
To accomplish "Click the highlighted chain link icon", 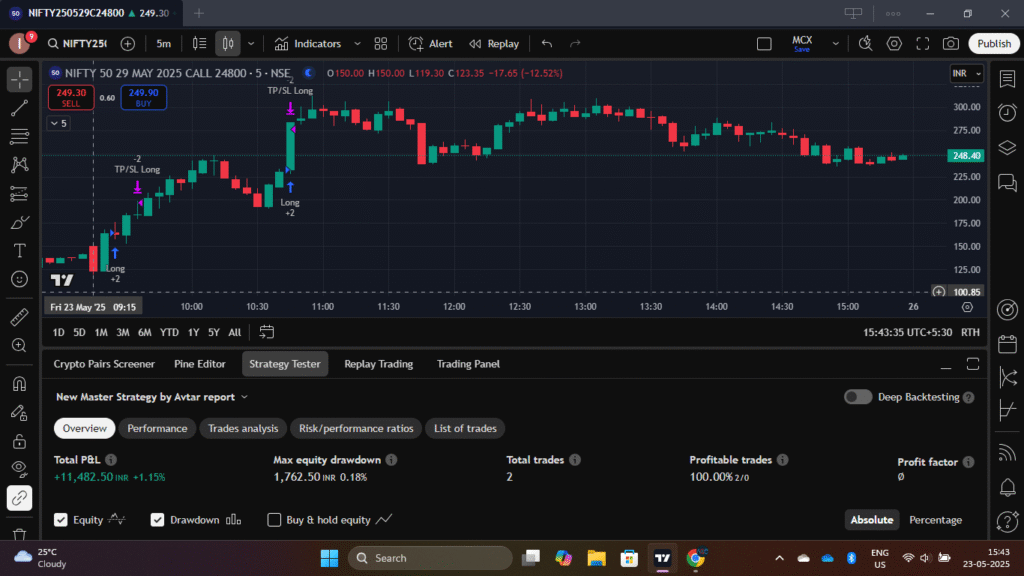I will point(20,498).
